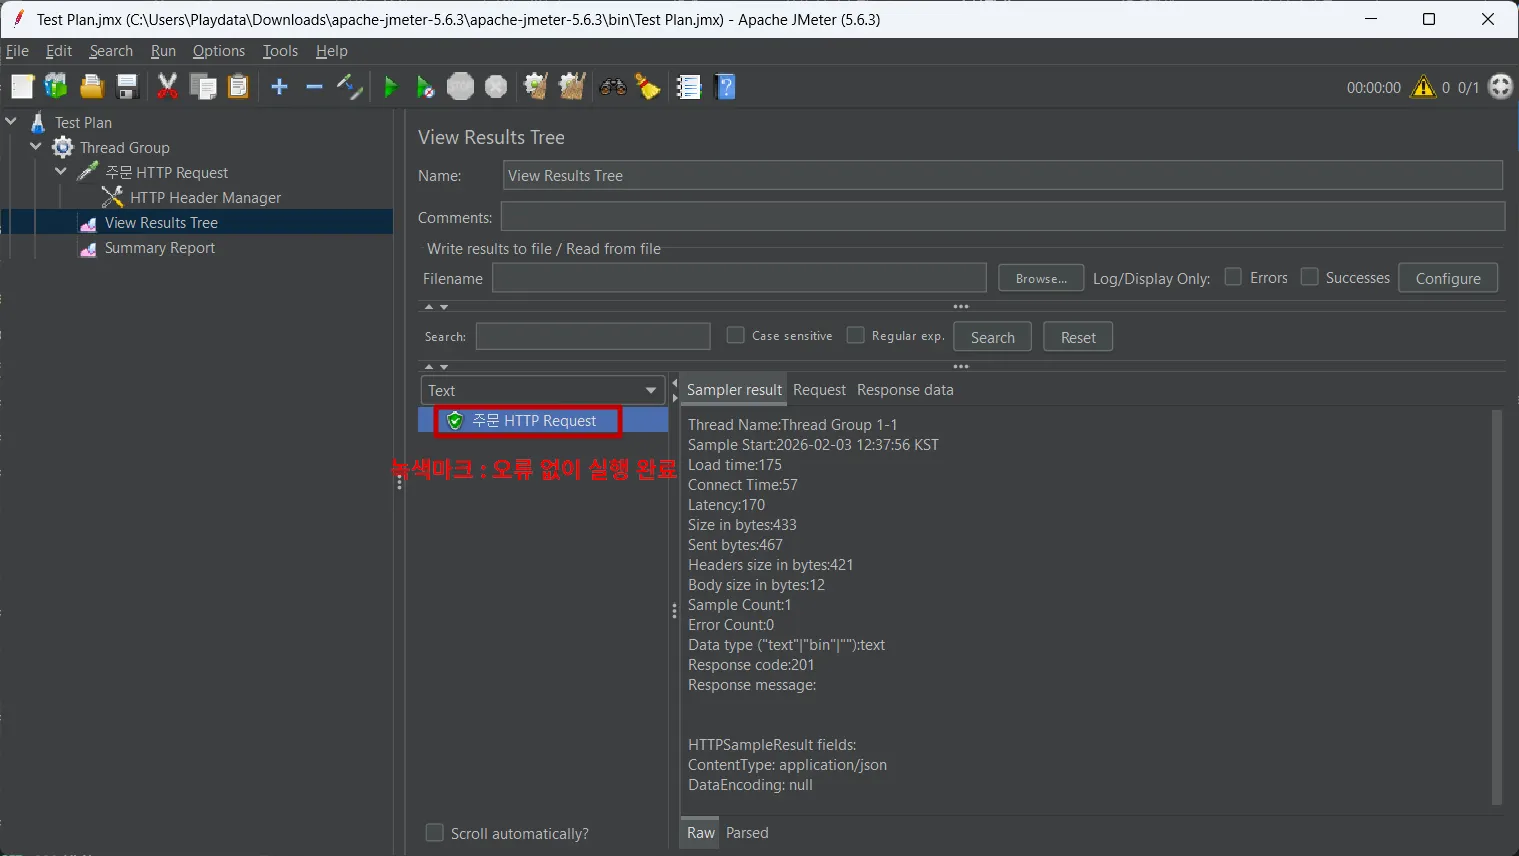Select HTTP Header Manager in the tree
This screenshot has width=1519, height=856.
point(205,197)
